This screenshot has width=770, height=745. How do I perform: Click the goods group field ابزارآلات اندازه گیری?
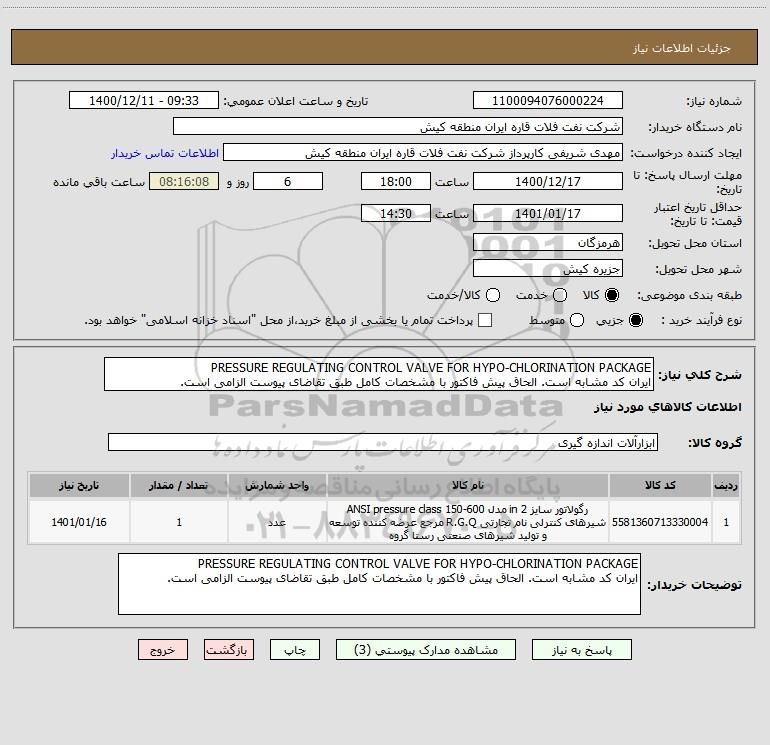[x=383, y=442]
